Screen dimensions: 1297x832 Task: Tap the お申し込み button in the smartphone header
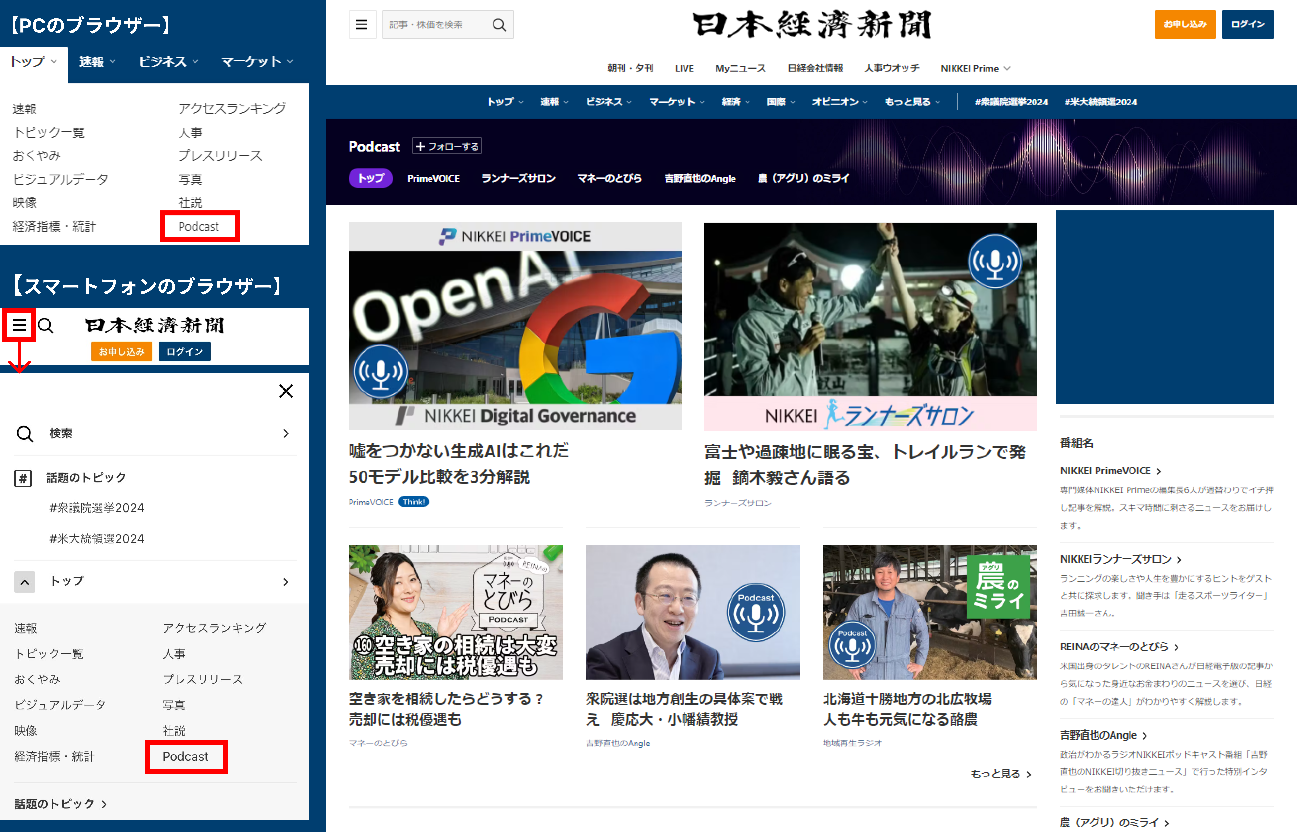point(122,352)
